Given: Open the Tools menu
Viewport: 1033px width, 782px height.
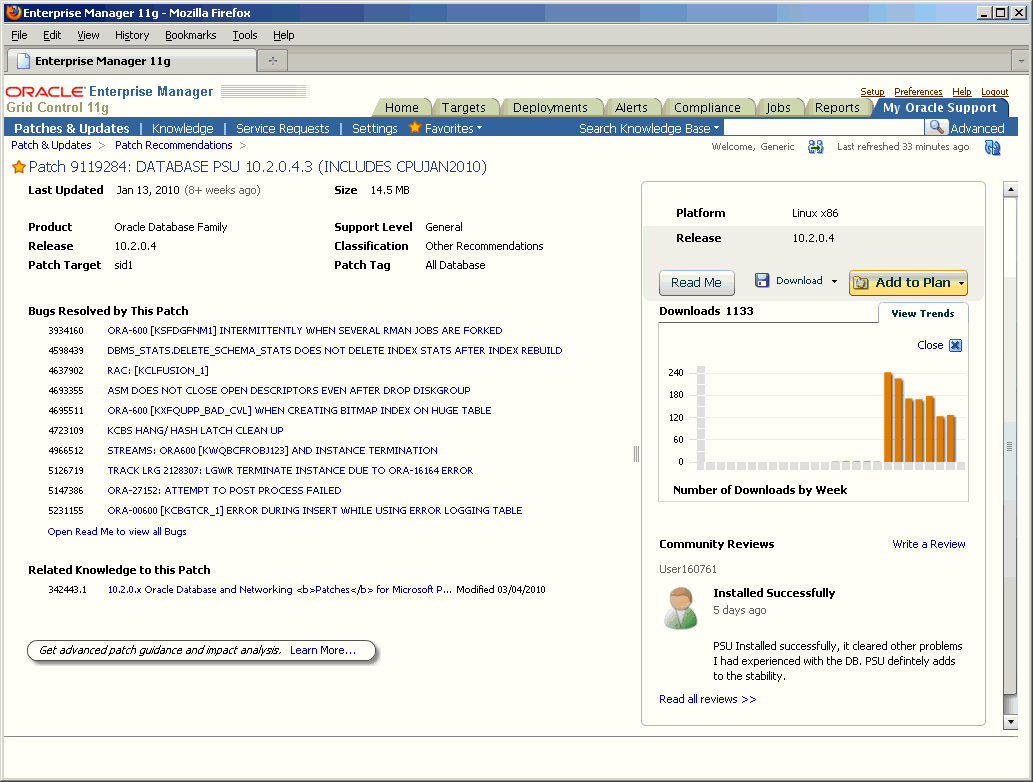Looking at the screenshot, I should click(x=244, y=35).
